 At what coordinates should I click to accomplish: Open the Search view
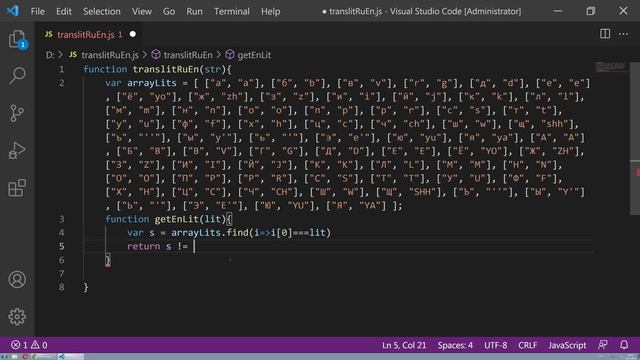tap(17, 76)
